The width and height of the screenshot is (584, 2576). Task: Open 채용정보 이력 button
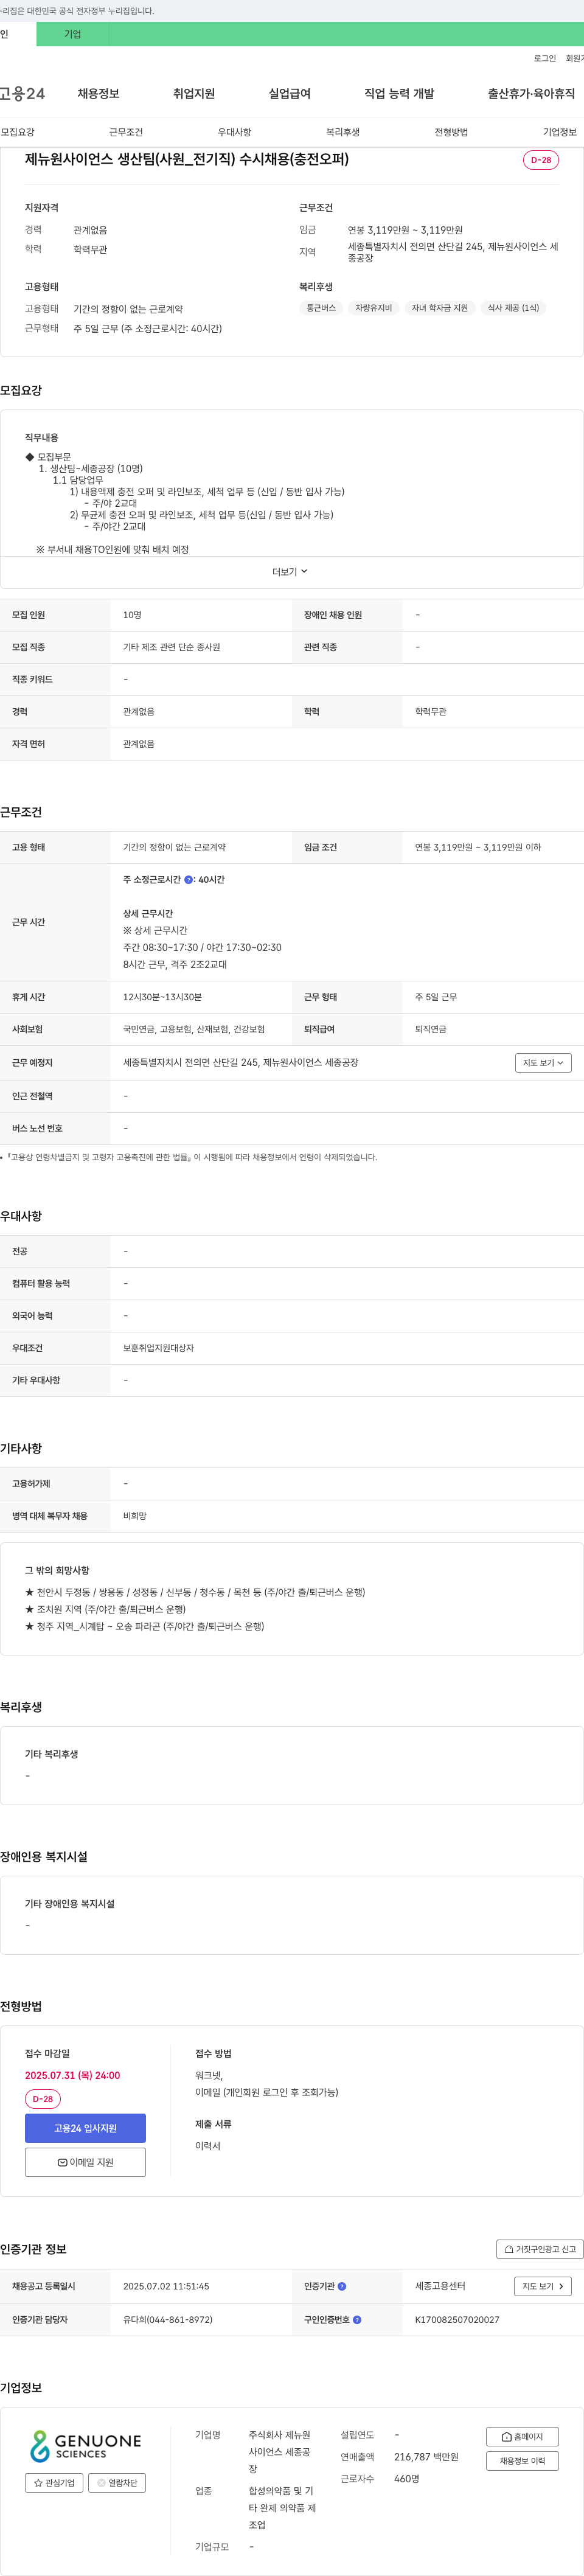click(522, 2461)
